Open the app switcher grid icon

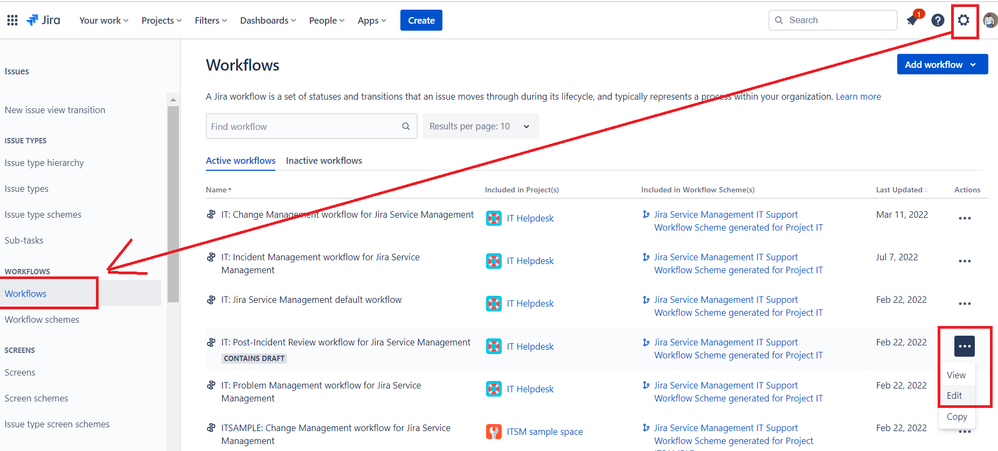tap(12, 20)
